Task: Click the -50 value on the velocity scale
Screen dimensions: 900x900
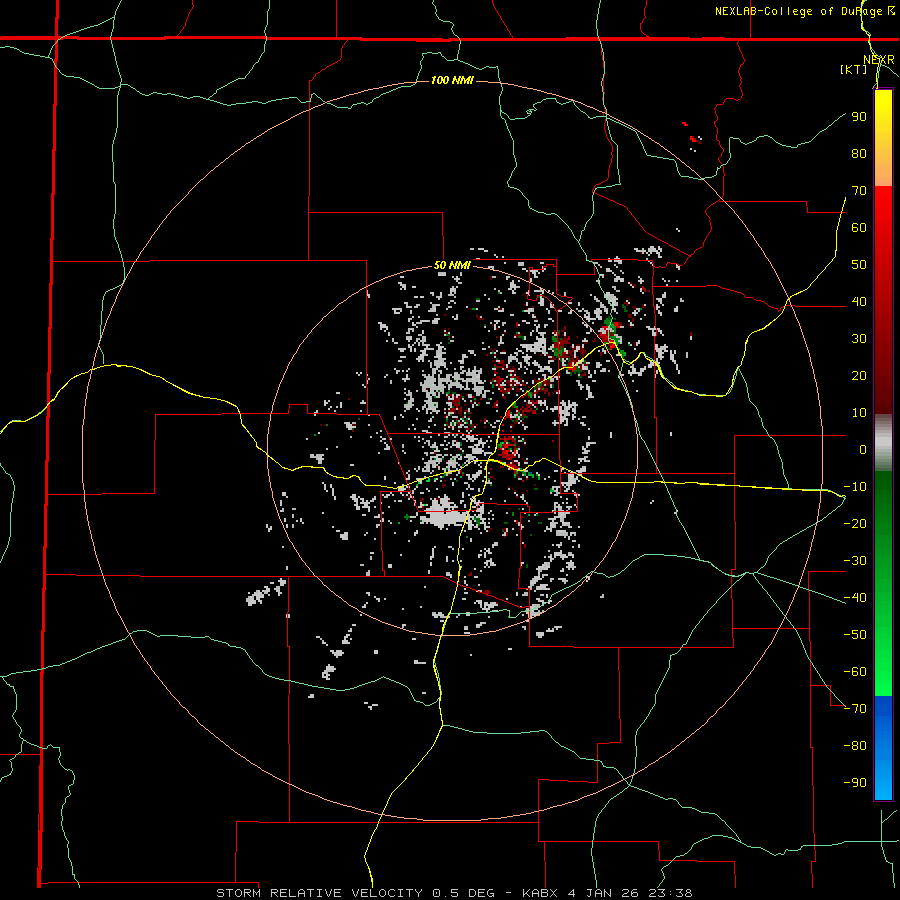Action: pyautogui.click(x=855, y=635)
